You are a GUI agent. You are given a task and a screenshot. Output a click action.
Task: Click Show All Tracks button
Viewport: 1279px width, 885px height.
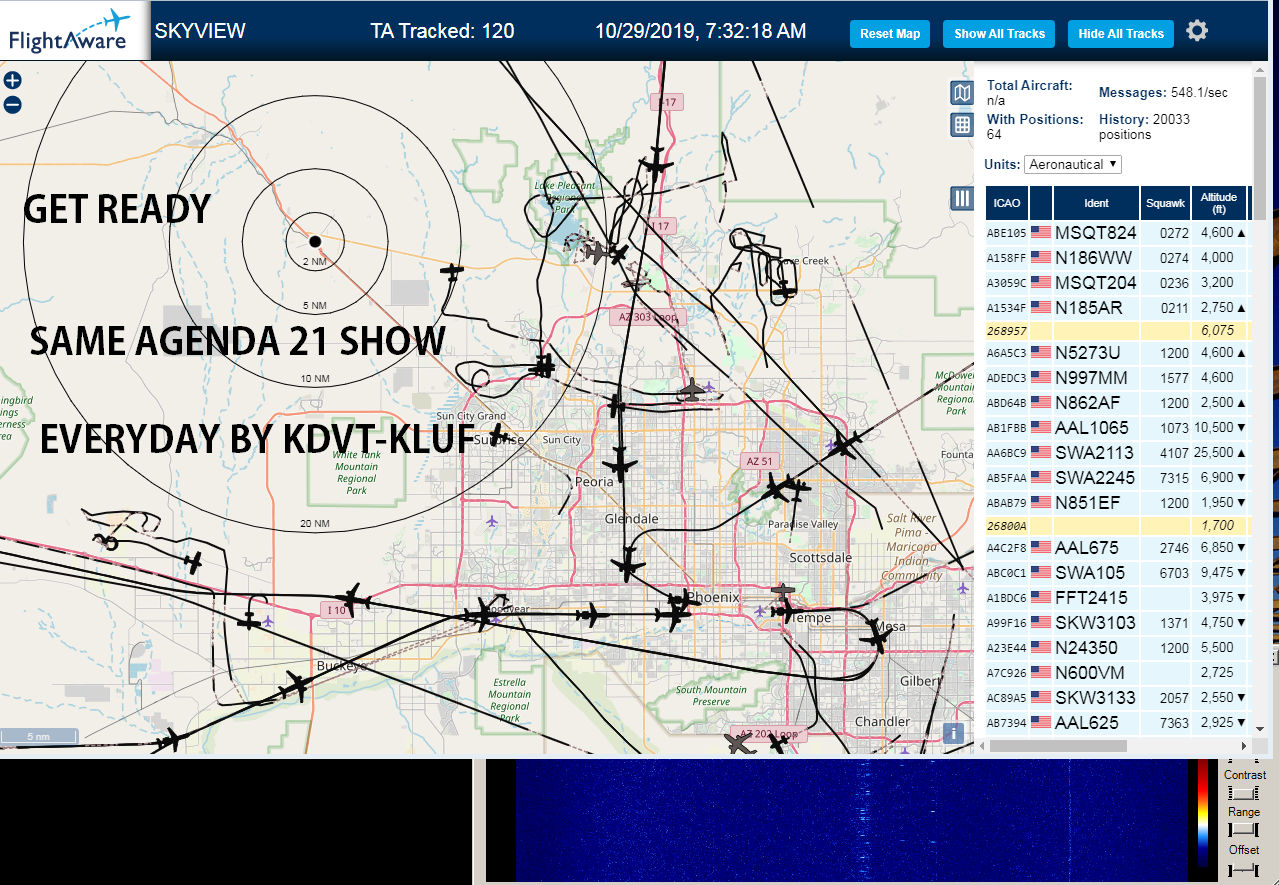point(999,33)
